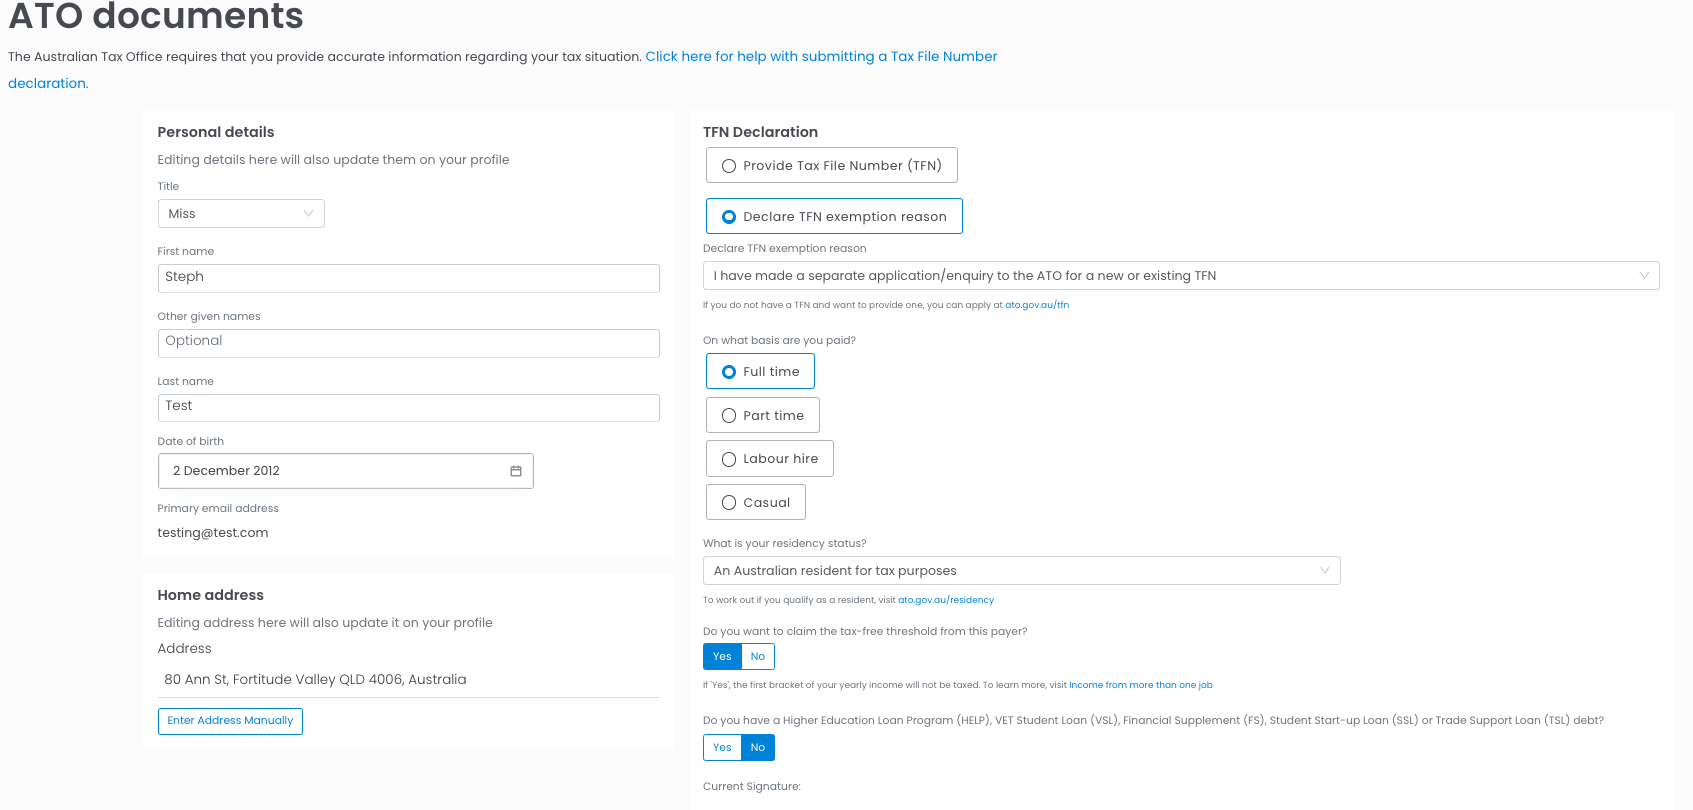Set HELP debt question to Yes
Screen dimensions: 1693x810
(722, 748)
